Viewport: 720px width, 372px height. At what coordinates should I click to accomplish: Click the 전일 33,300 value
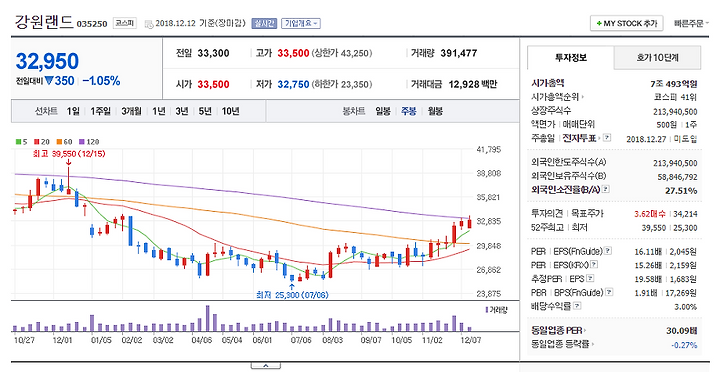click(x=213, y=53)
